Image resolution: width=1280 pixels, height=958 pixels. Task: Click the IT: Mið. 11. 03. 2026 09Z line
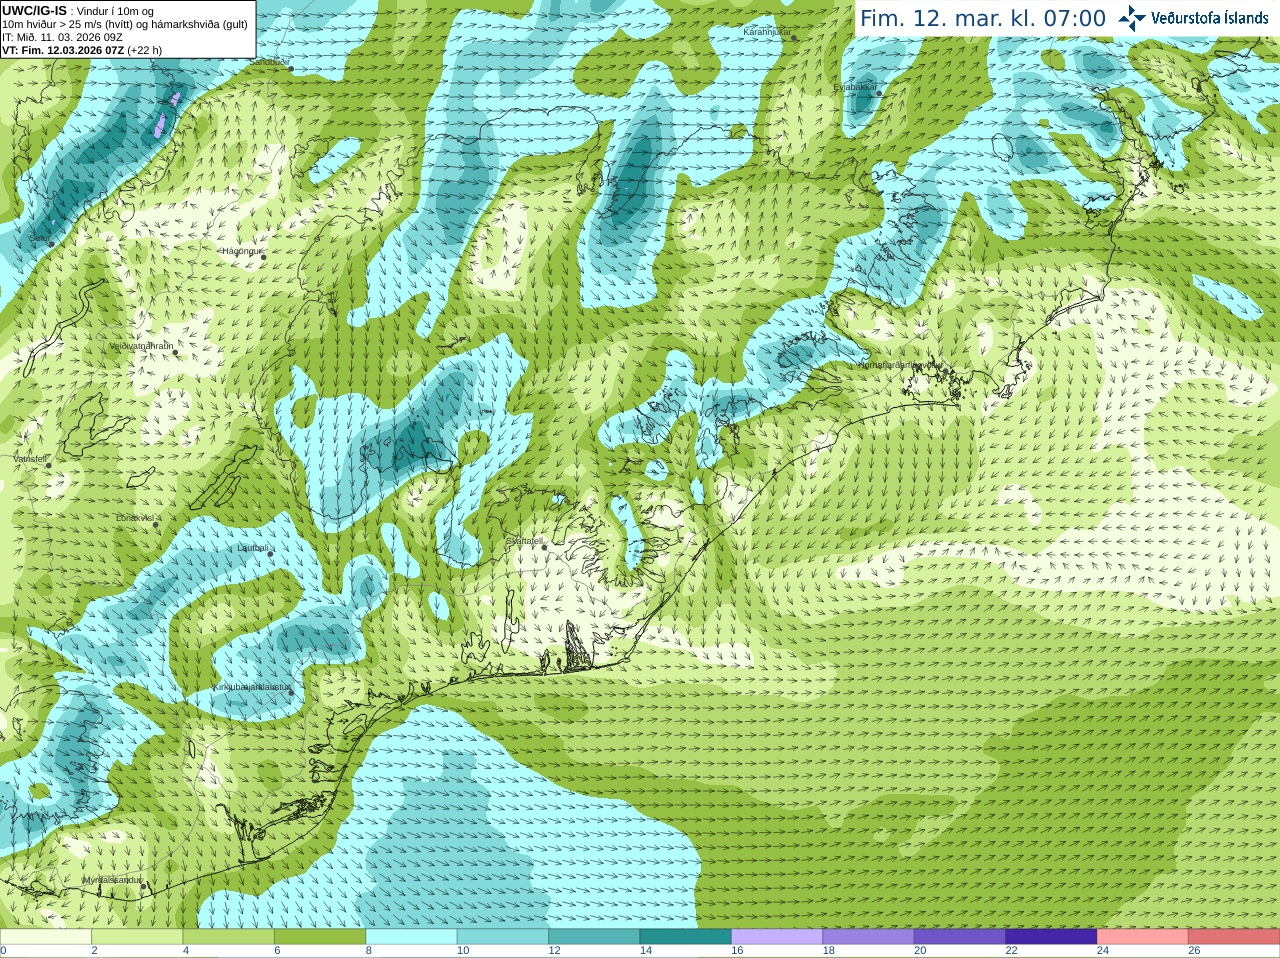pyautogui.click(x=62, y=37)
